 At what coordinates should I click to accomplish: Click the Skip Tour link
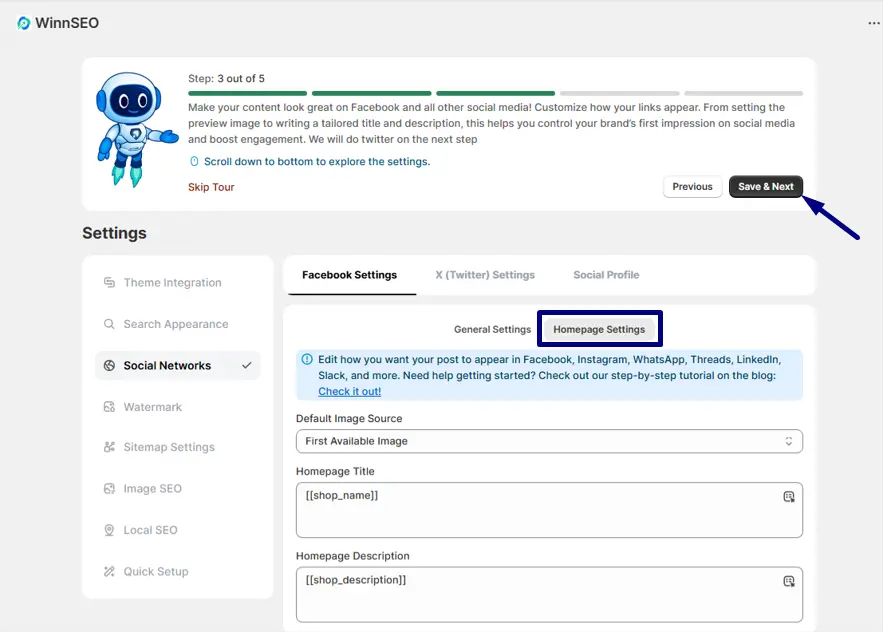[x=211, y=187]
